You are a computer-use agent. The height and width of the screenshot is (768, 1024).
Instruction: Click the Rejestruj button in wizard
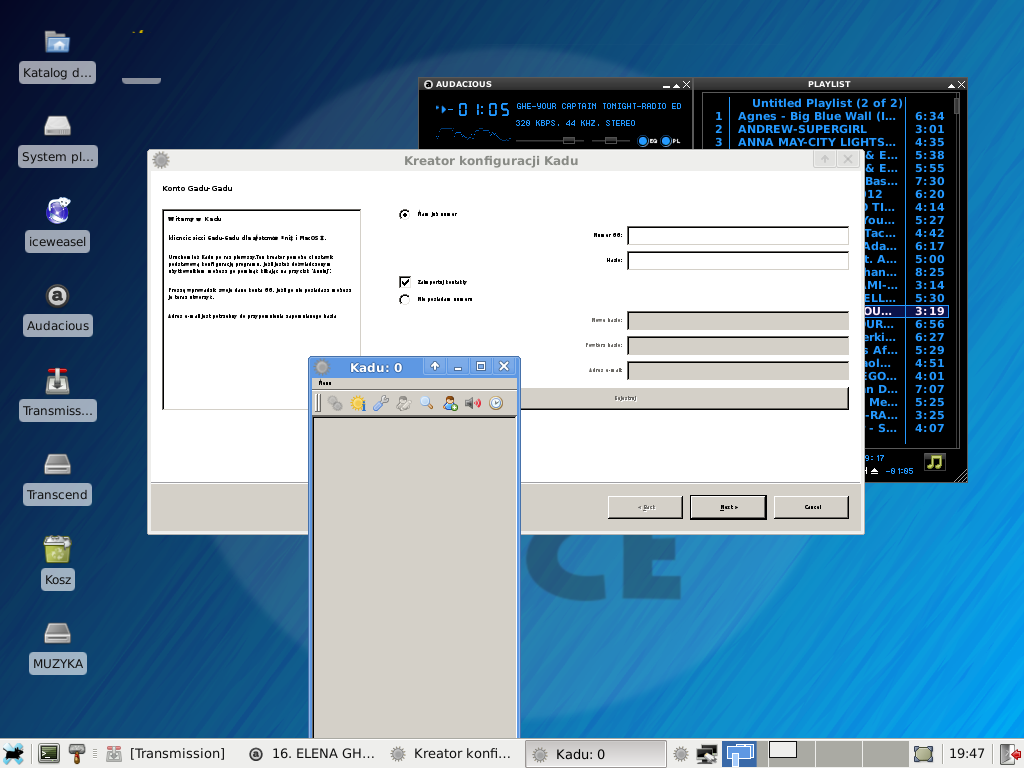(x=684, y=398)
